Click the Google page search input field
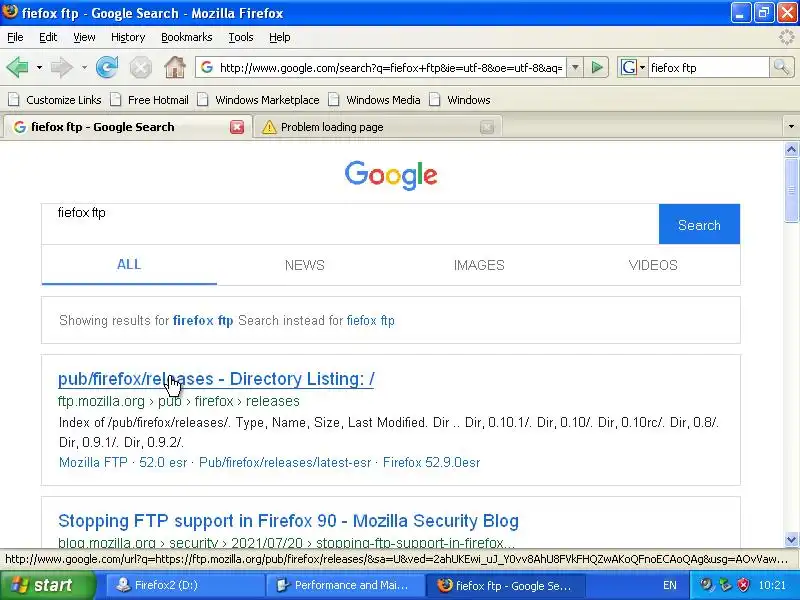This screenshot has width=800, height=600. tap(350, 224)
